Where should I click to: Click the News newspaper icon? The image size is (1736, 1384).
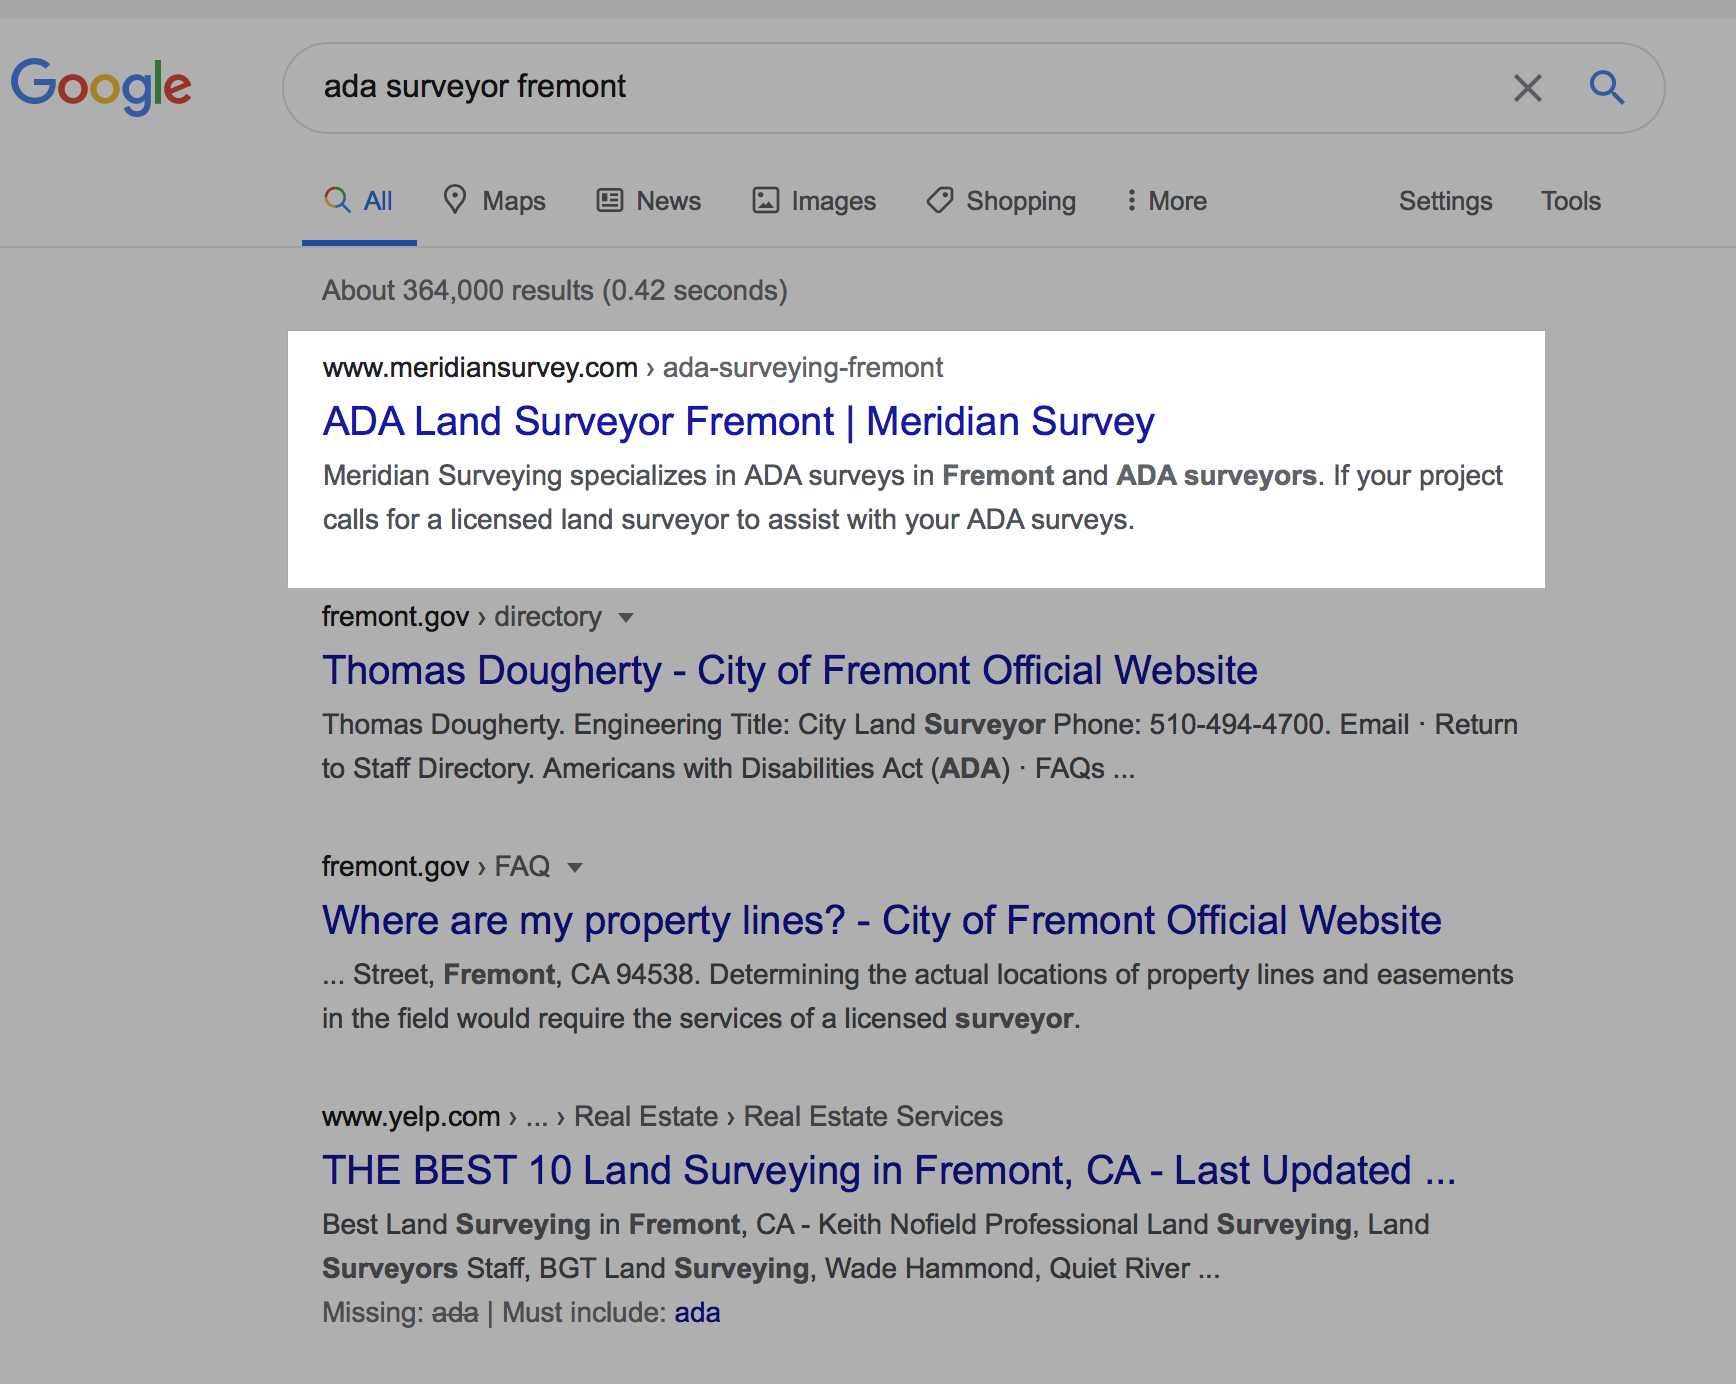click(610, 200)
